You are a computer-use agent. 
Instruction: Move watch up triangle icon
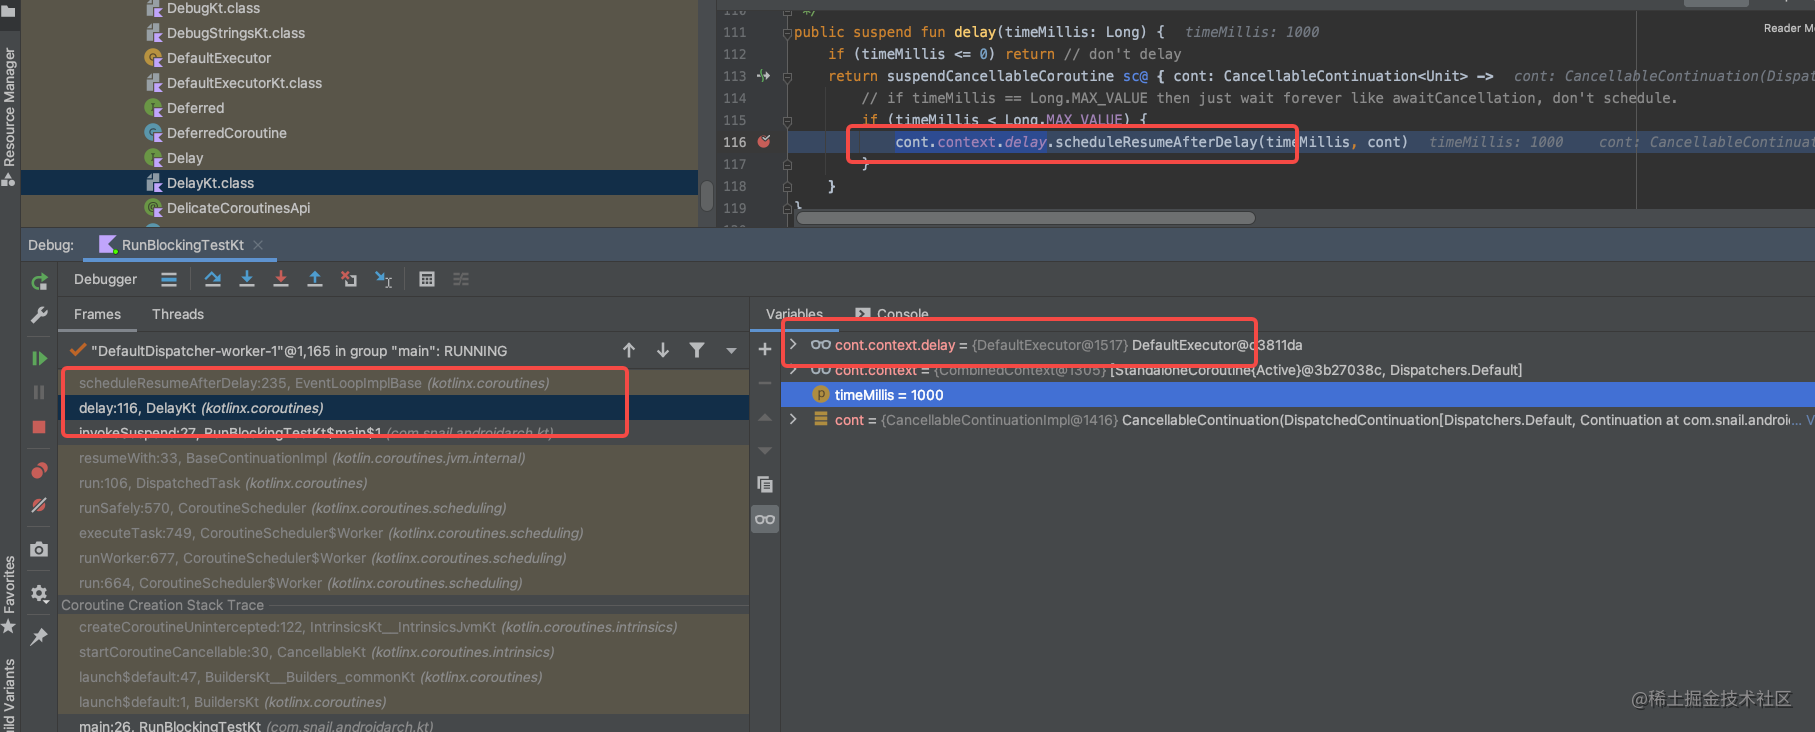[x=765, y=417]
